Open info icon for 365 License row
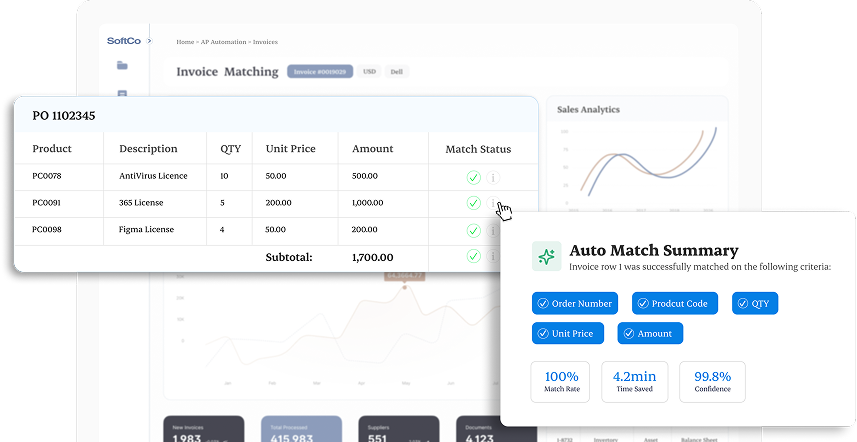This screenshot has width=857, height=442. click(x=493, y=204)
